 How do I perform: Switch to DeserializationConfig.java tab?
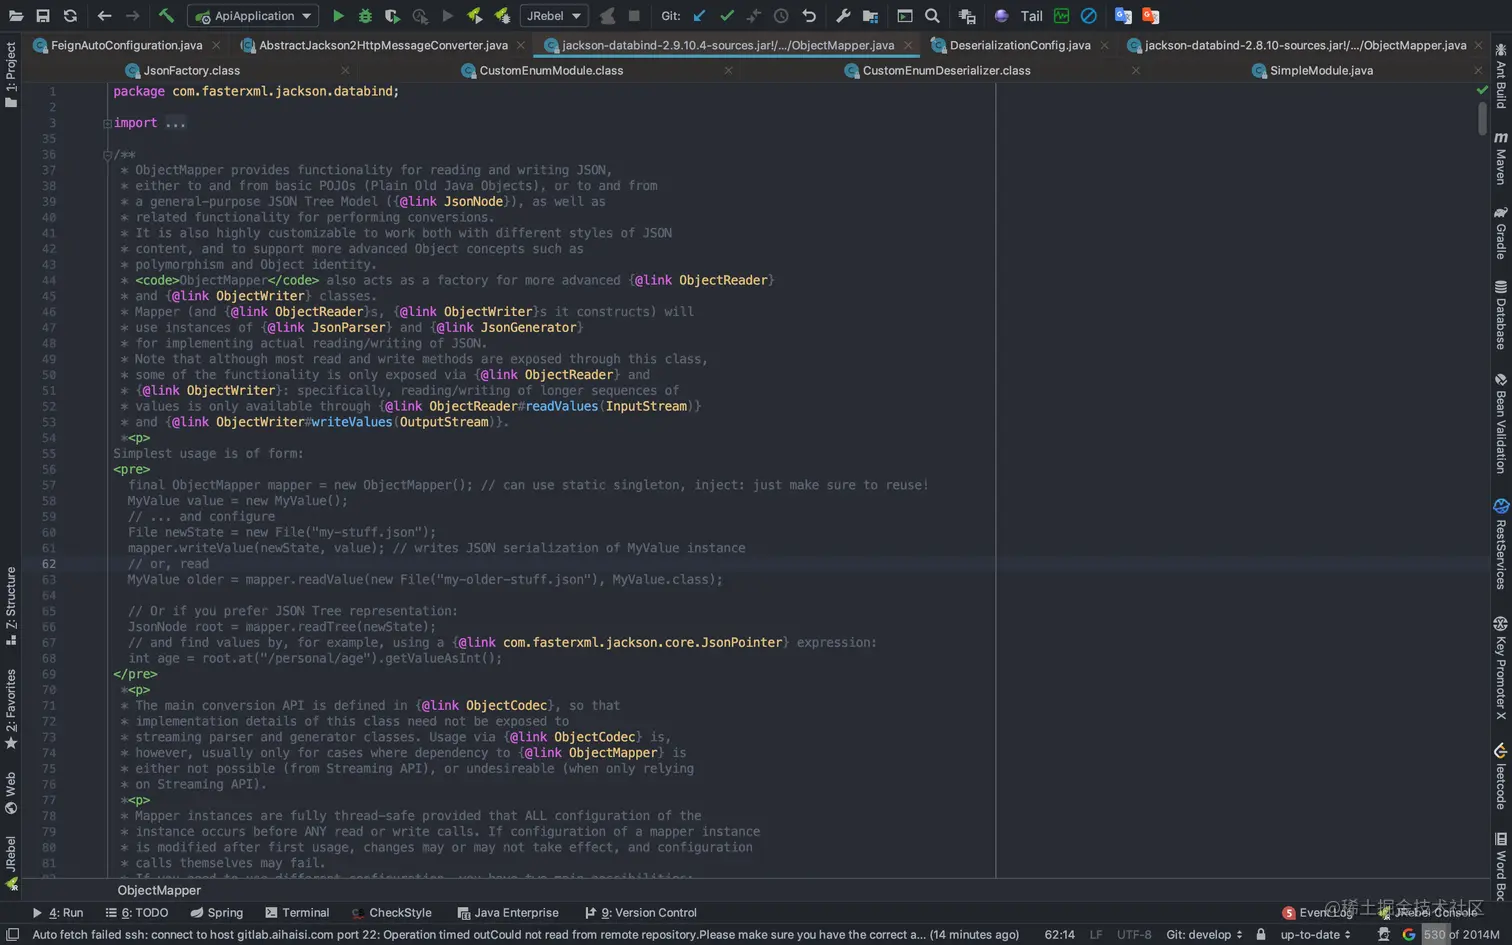(x=1019, y=45)
